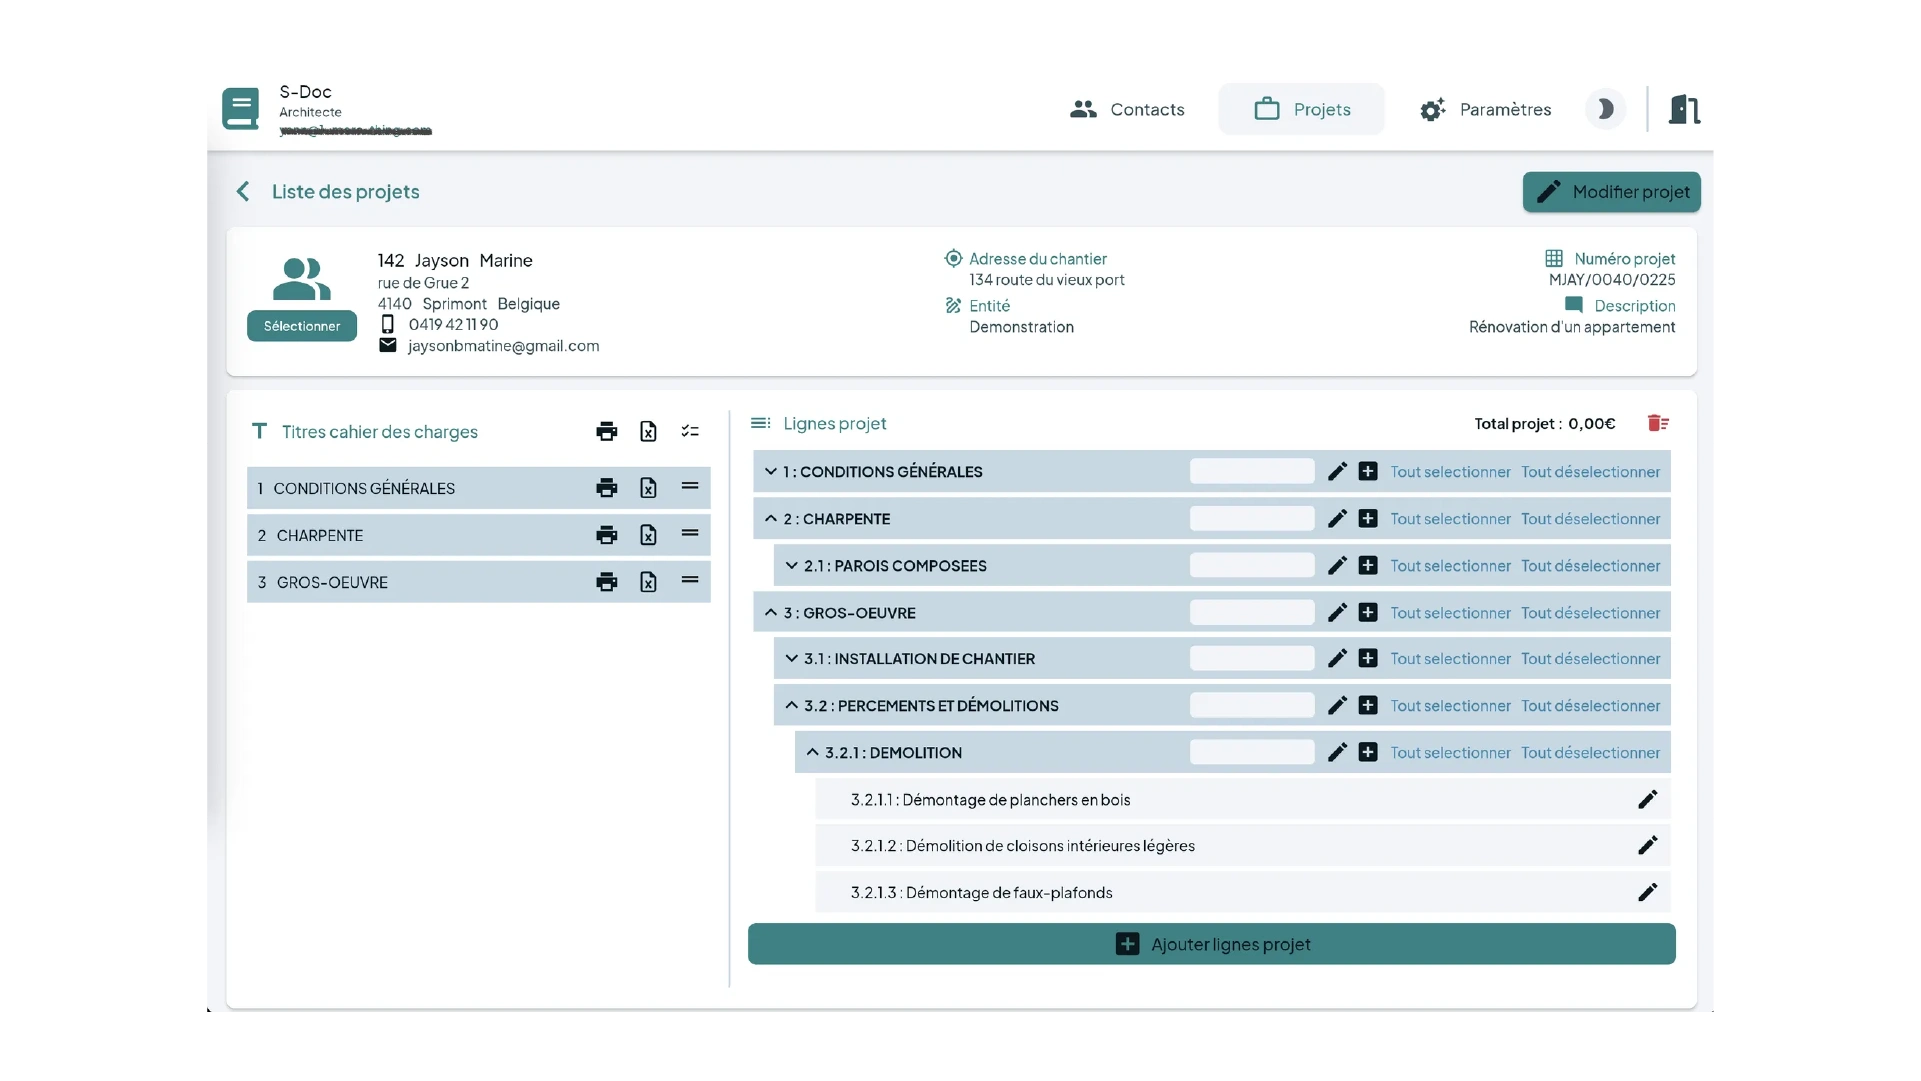Expand the 1 : CONDITIONS GÉNÉRALES section
The height and width of the screenshot is (1081, 1921).
(770, 472)
